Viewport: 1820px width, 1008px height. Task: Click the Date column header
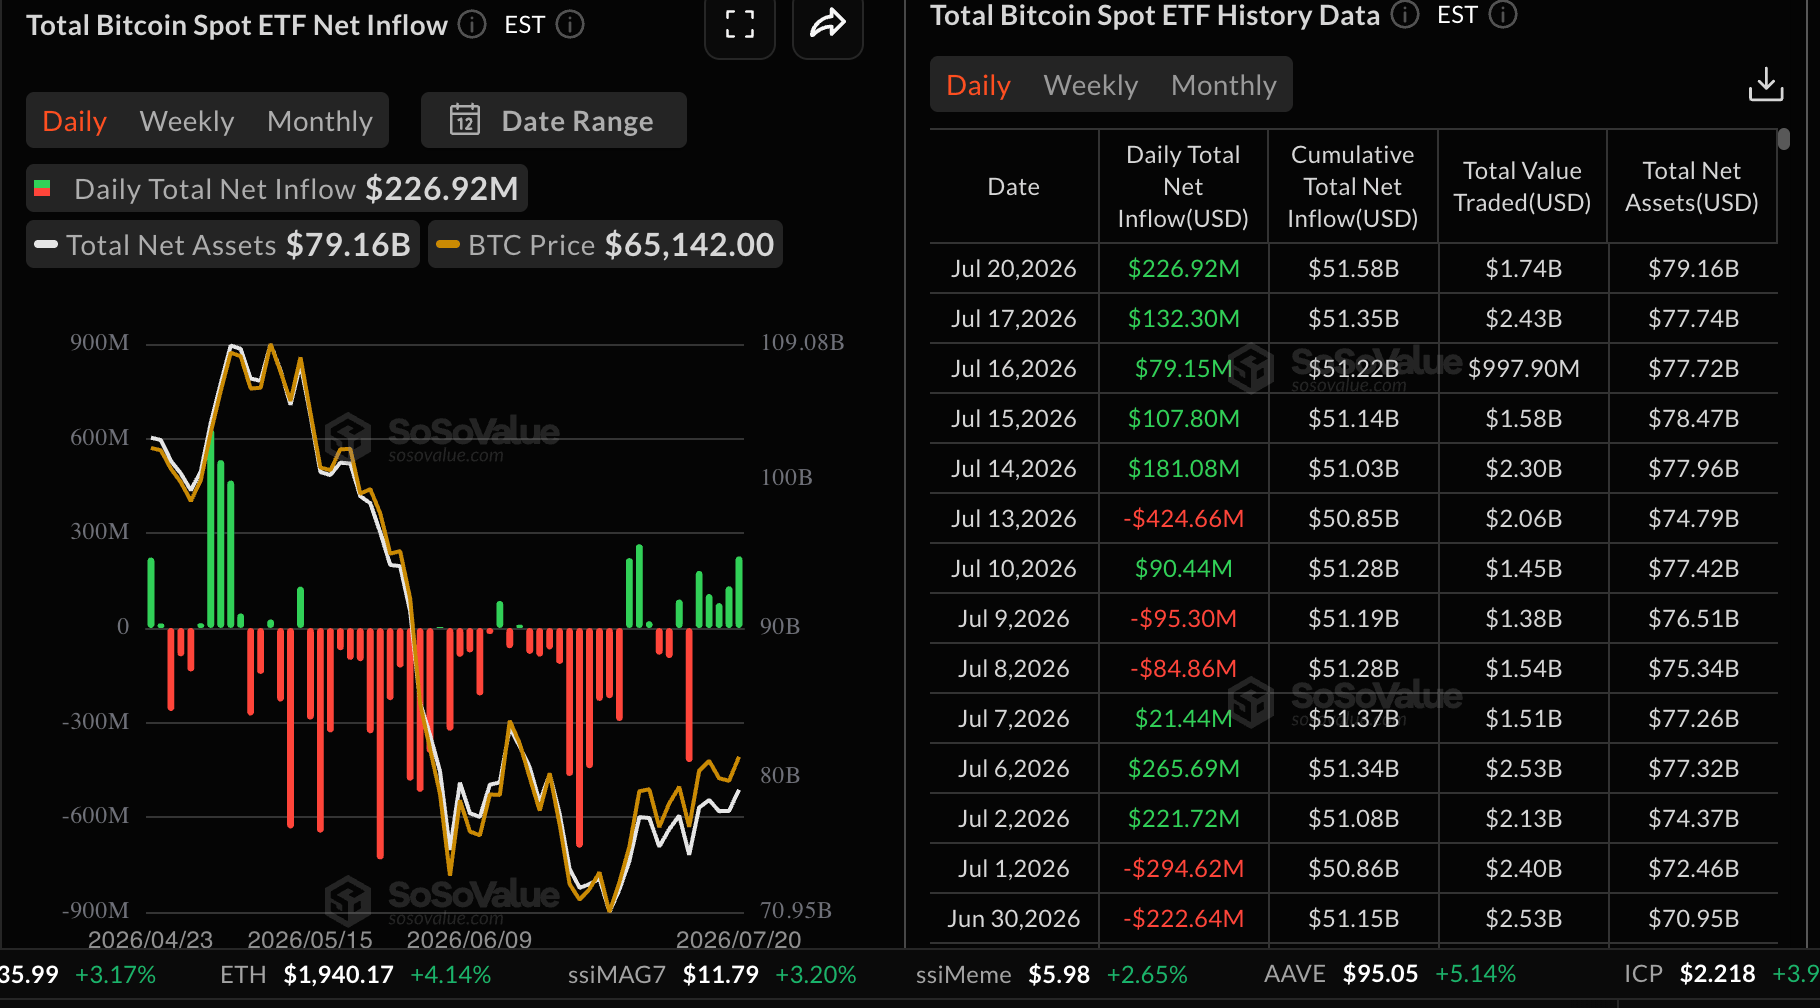[x=1014, y=187]
